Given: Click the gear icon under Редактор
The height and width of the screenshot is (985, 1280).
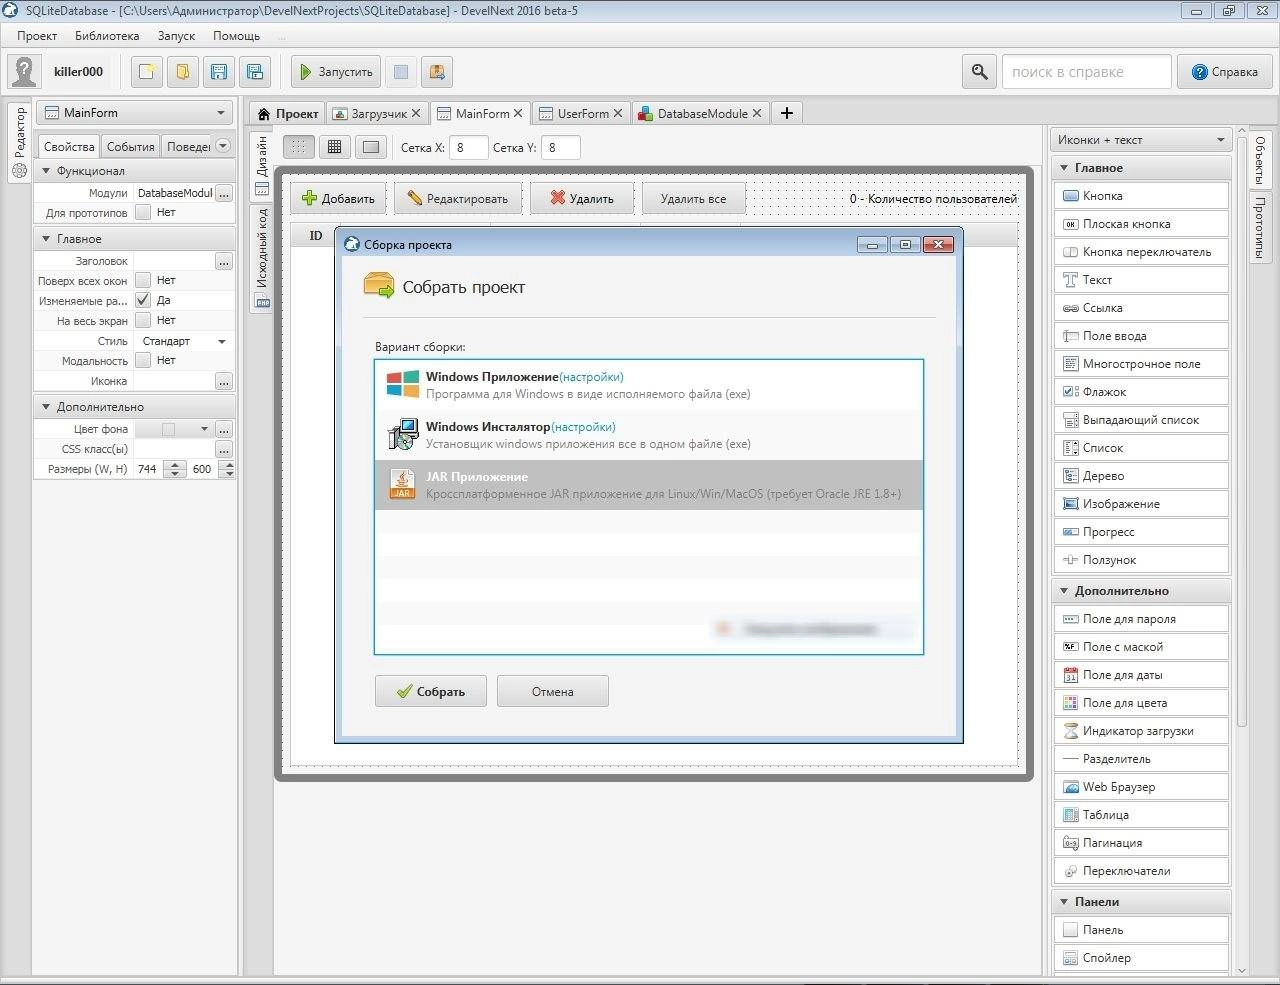Looking at the screenshot, I should (x=19, y=171).
